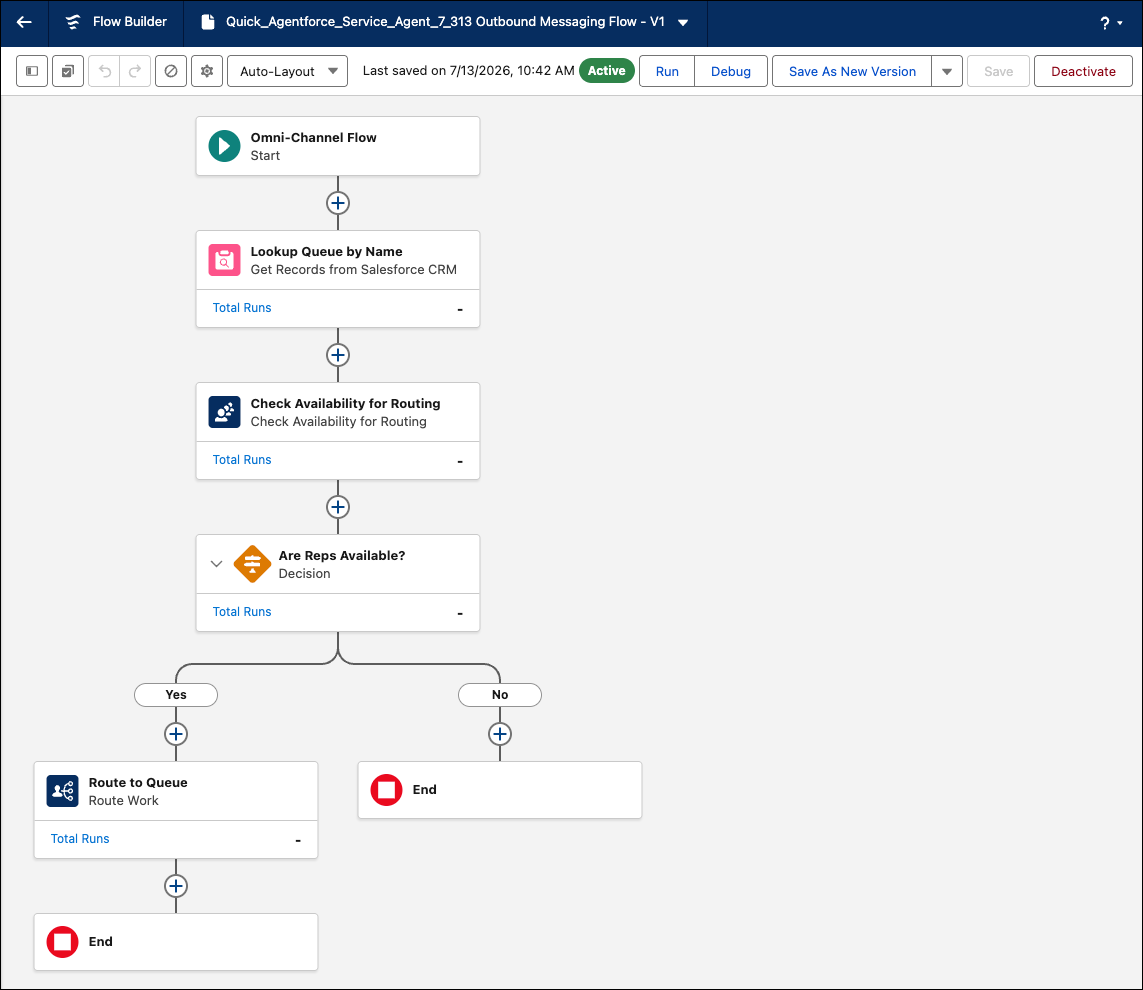Screen dimensions: 1143x990
Task: Click the Check Availability for Routing icon
Action: pos(225,412)
